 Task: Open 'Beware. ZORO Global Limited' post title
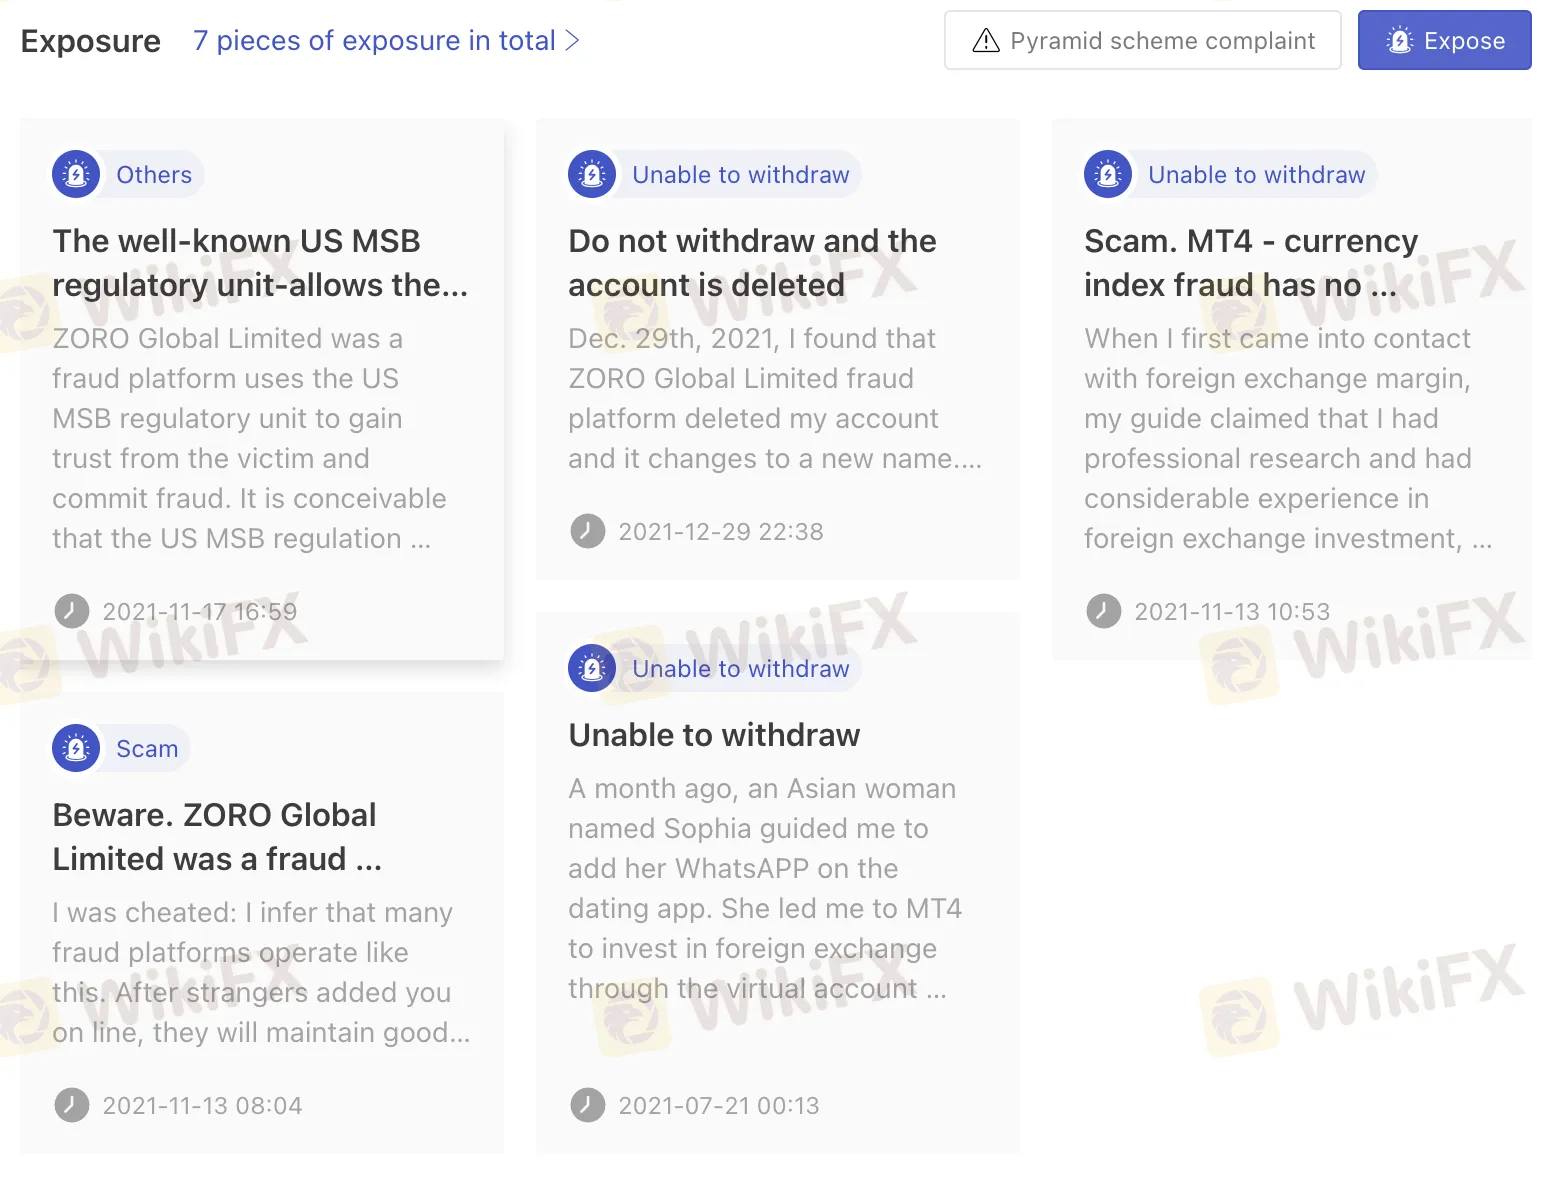pyautogui.click(x=217, y=837)
